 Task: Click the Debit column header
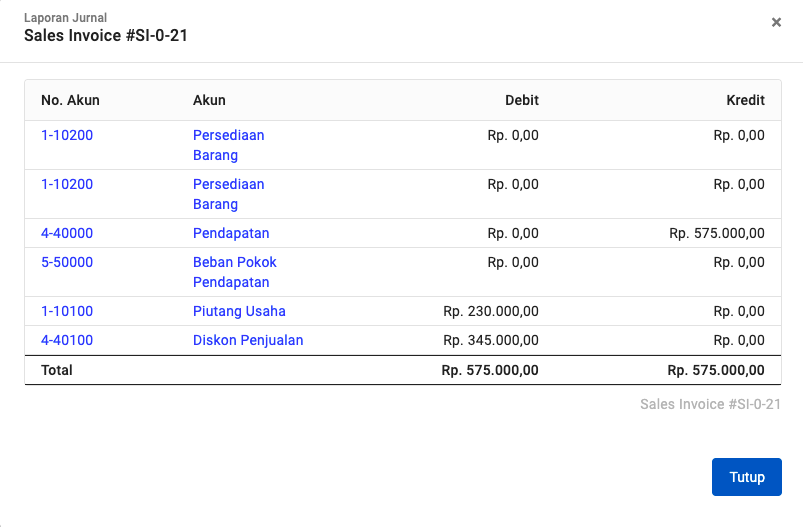tap(522, 100)
